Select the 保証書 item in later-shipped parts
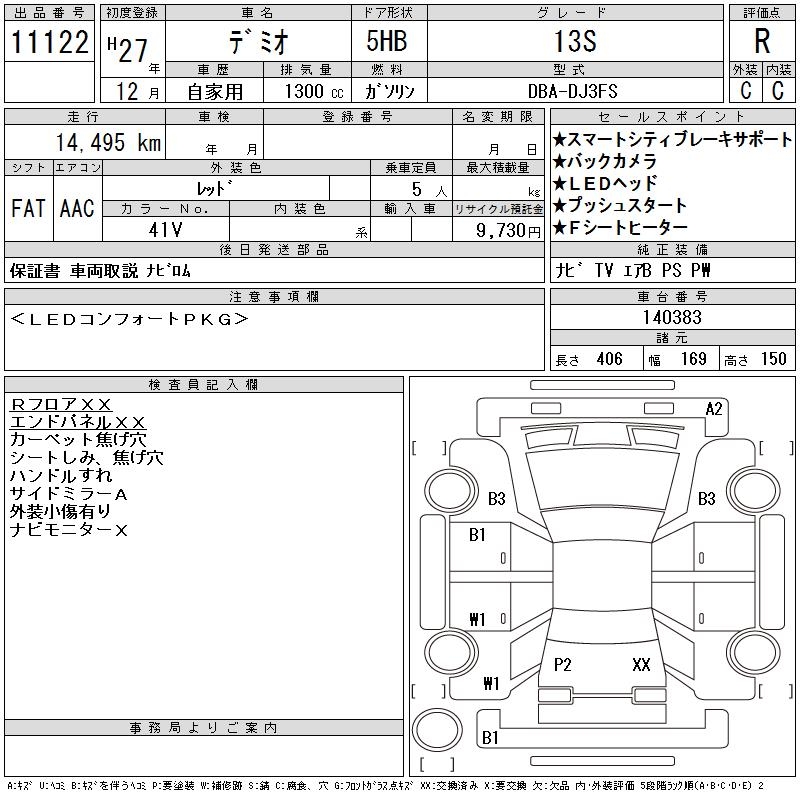 click(35, 271)
